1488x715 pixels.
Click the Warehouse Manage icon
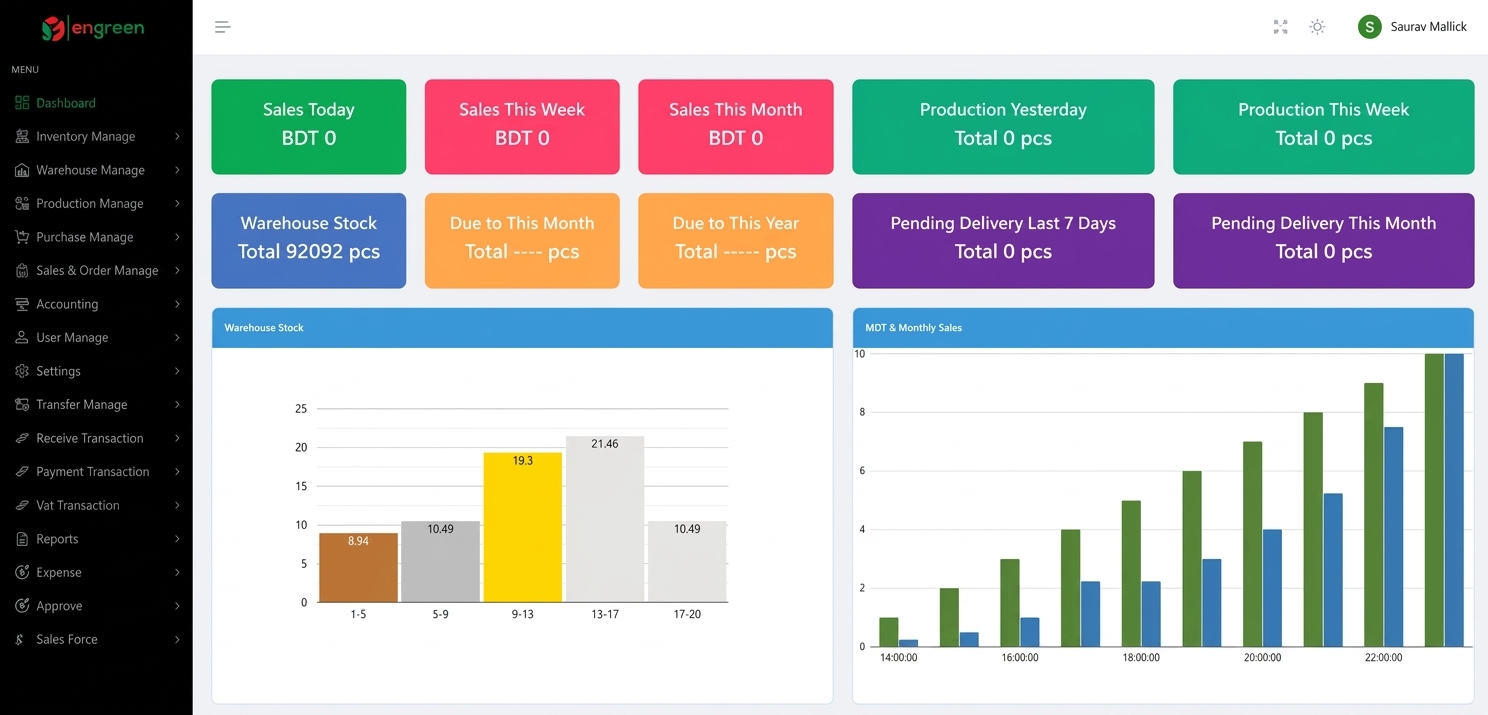tap(22, 170)
